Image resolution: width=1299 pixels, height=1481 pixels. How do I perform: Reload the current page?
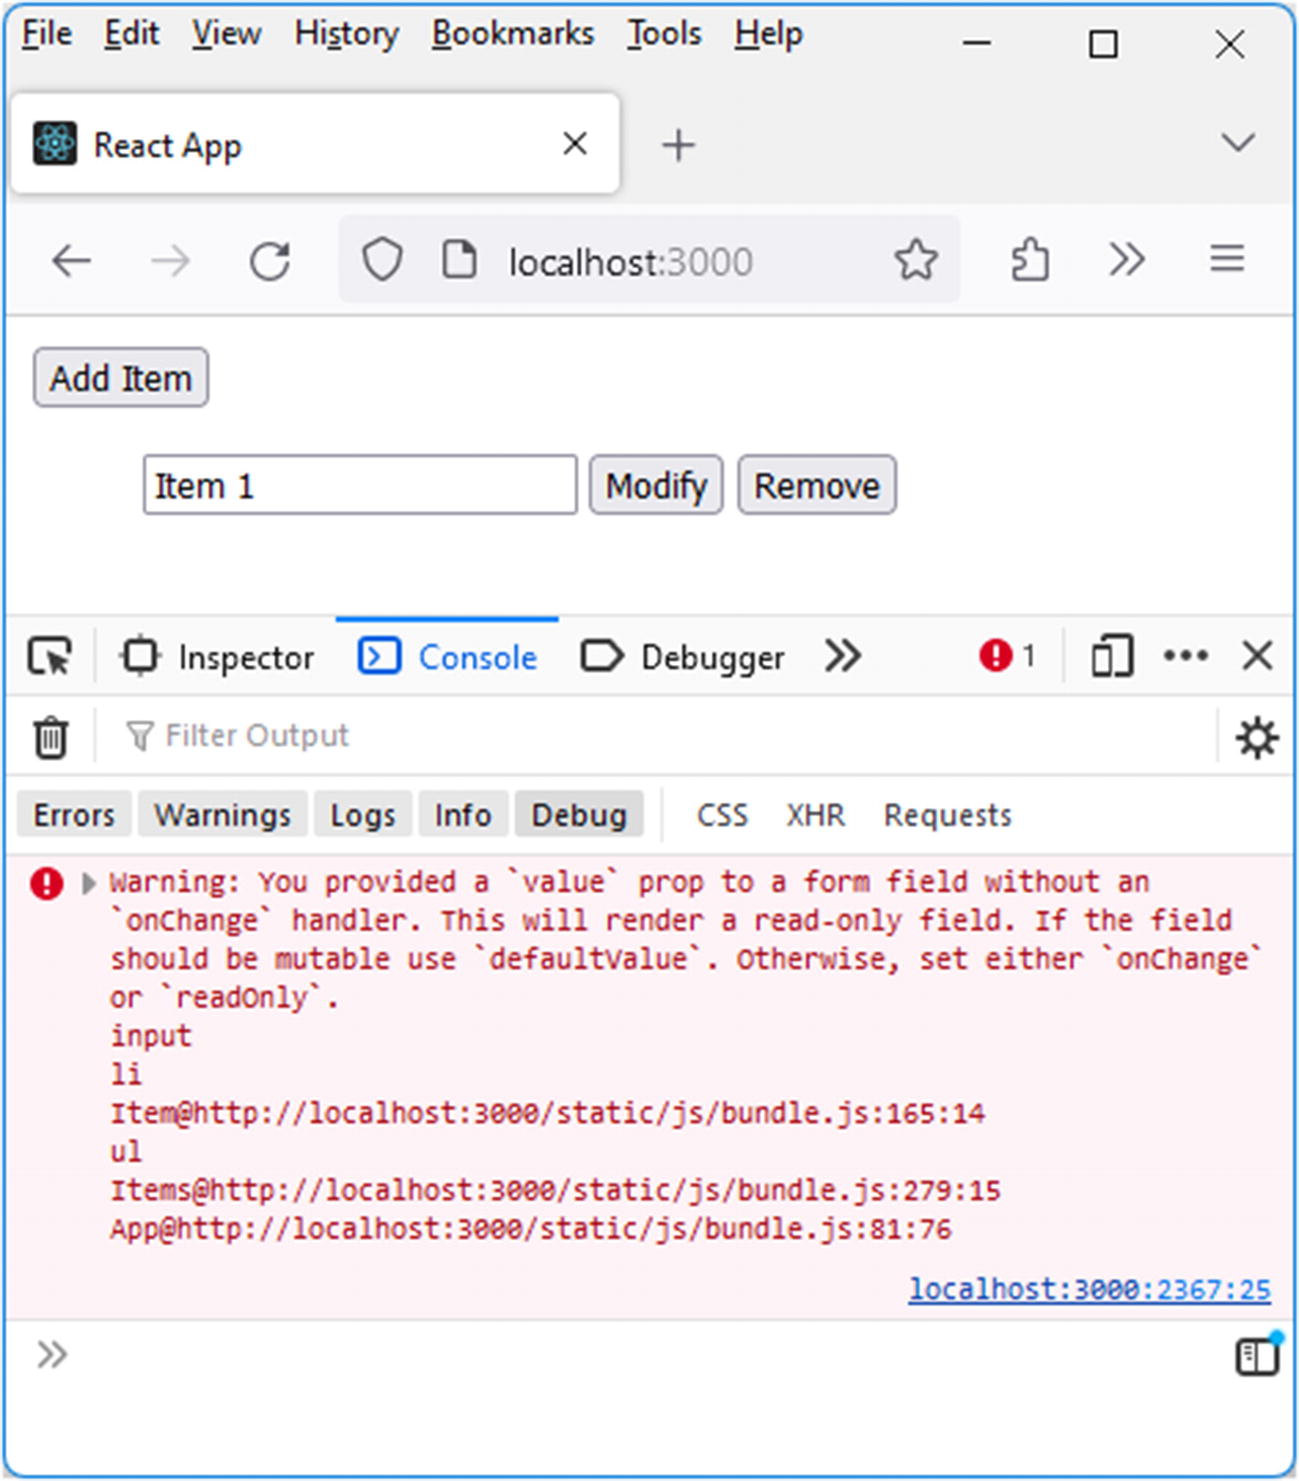[269, 261]
